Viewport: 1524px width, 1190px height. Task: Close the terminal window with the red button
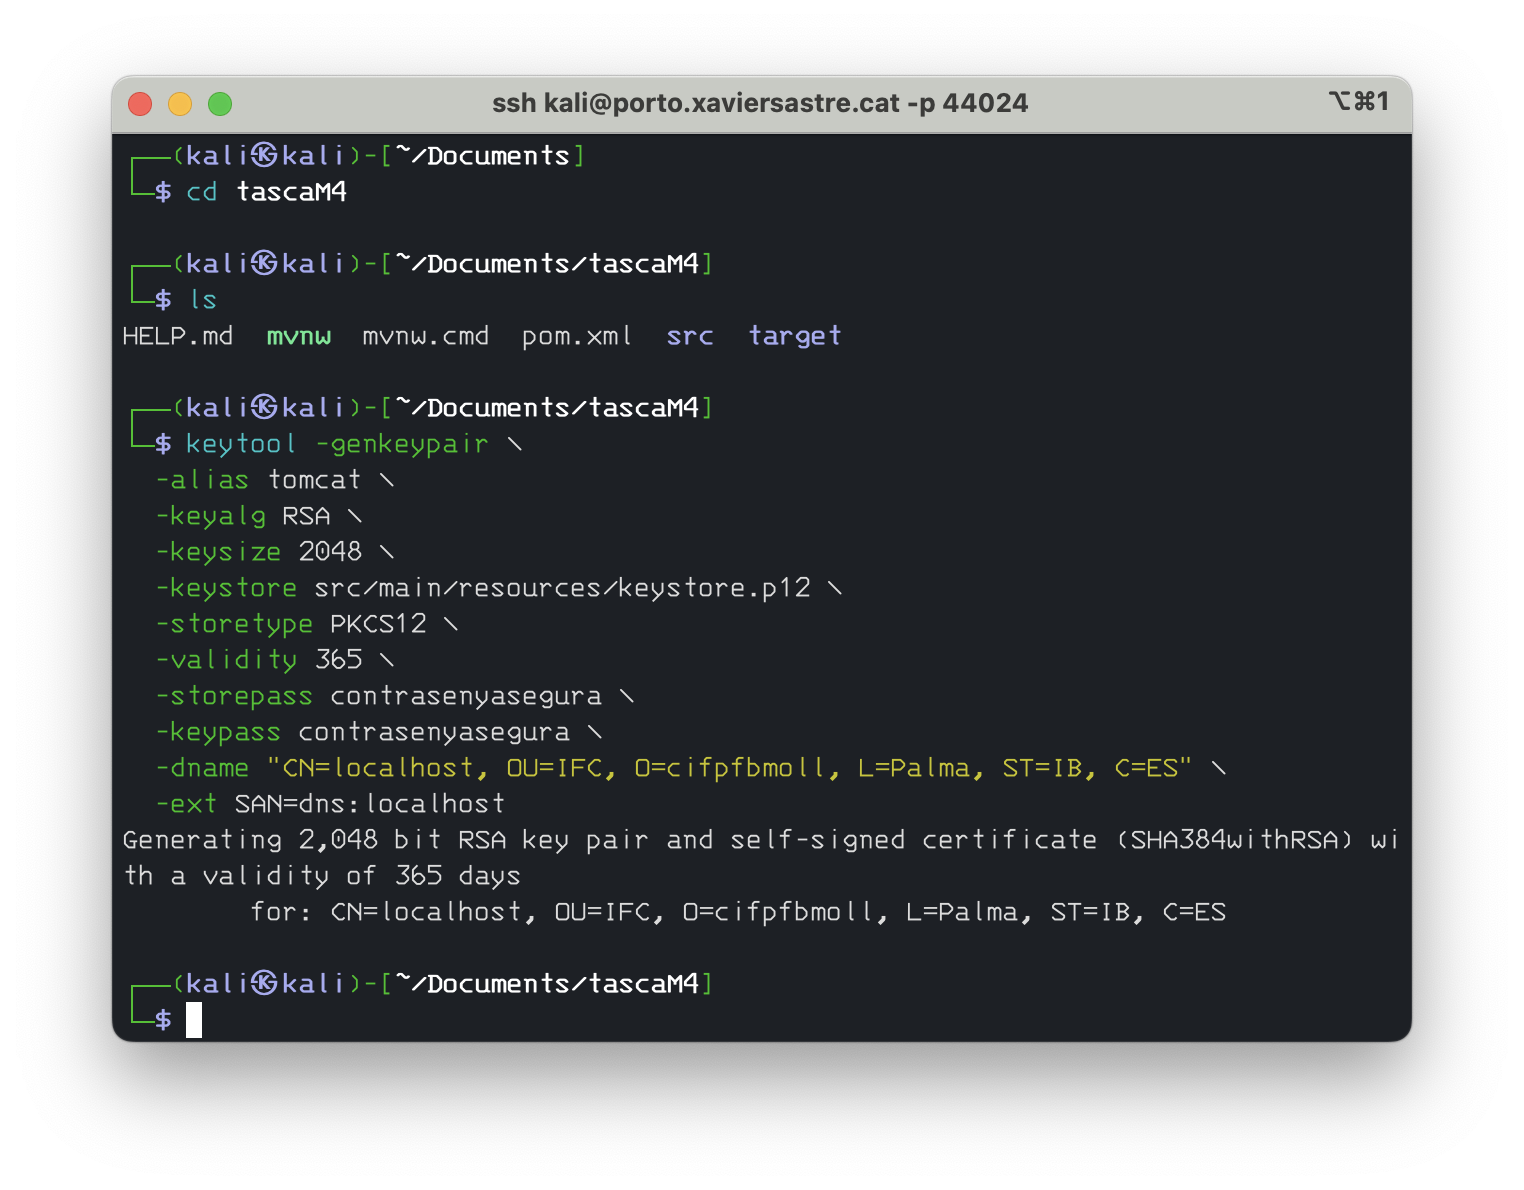tap(140, 104)
